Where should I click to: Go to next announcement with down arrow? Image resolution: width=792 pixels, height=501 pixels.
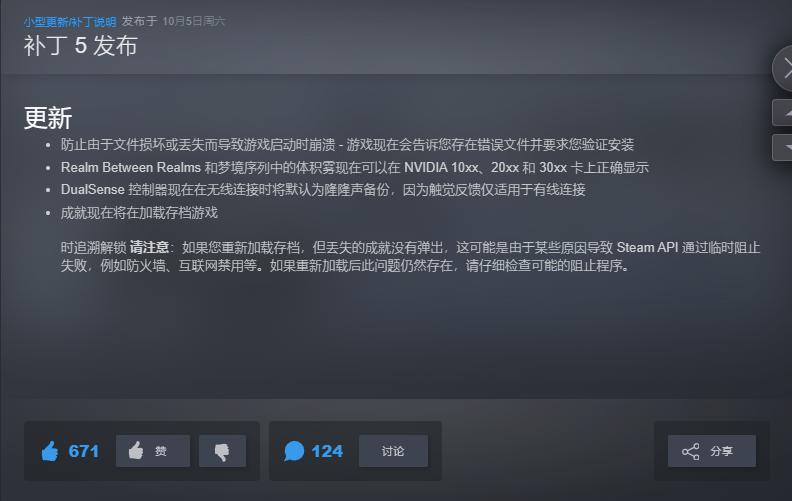tap(784, 147)
